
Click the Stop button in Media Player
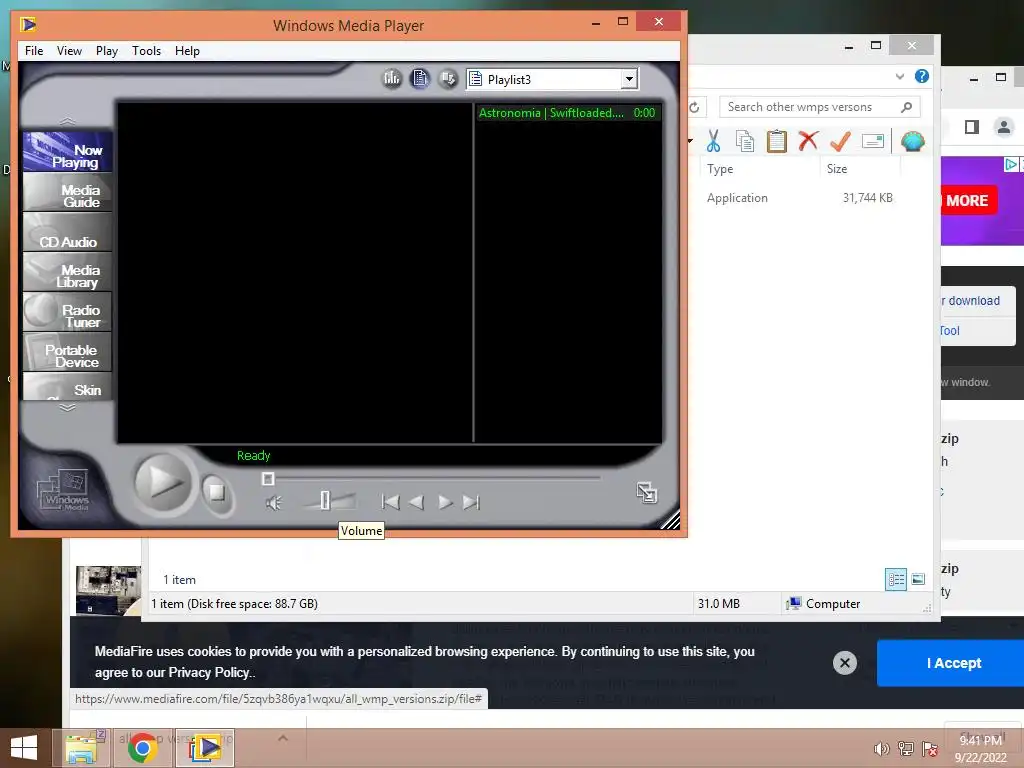point(216,491)
